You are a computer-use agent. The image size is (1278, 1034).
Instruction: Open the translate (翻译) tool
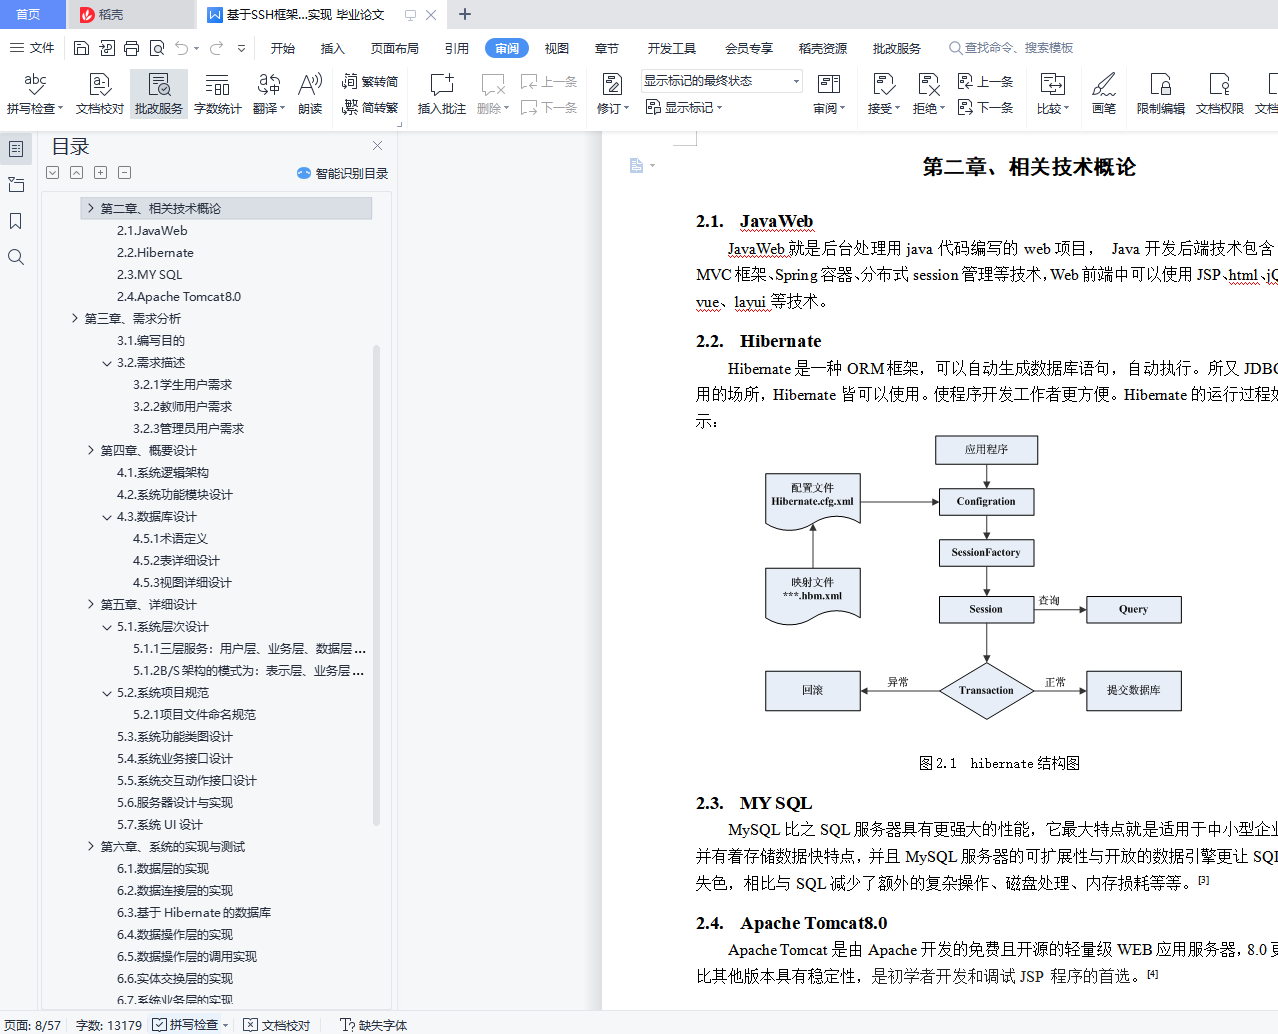pyautogui.click(x=268, y=94)
